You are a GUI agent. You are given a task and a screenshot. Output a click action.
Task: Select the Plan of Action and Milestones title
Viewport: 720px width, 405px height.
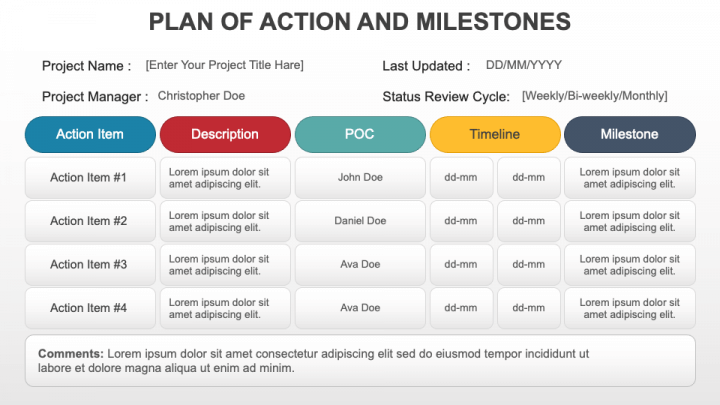coord(360,22)
